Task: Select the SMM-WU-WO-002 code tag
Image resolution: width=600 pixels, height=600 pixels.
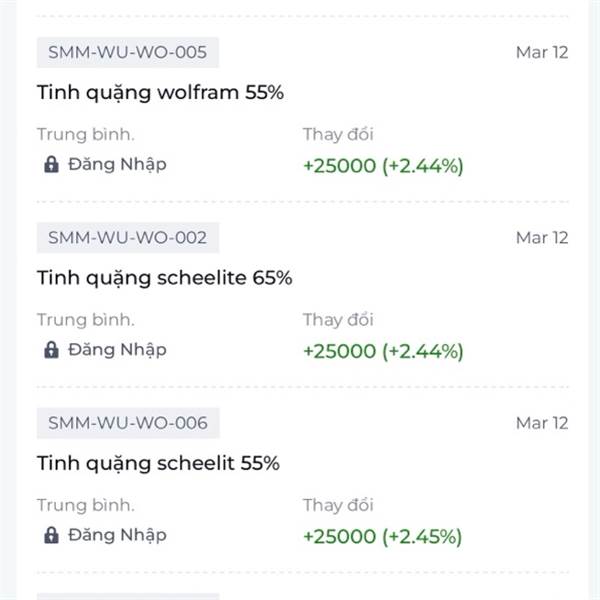Action: point(127,237)
